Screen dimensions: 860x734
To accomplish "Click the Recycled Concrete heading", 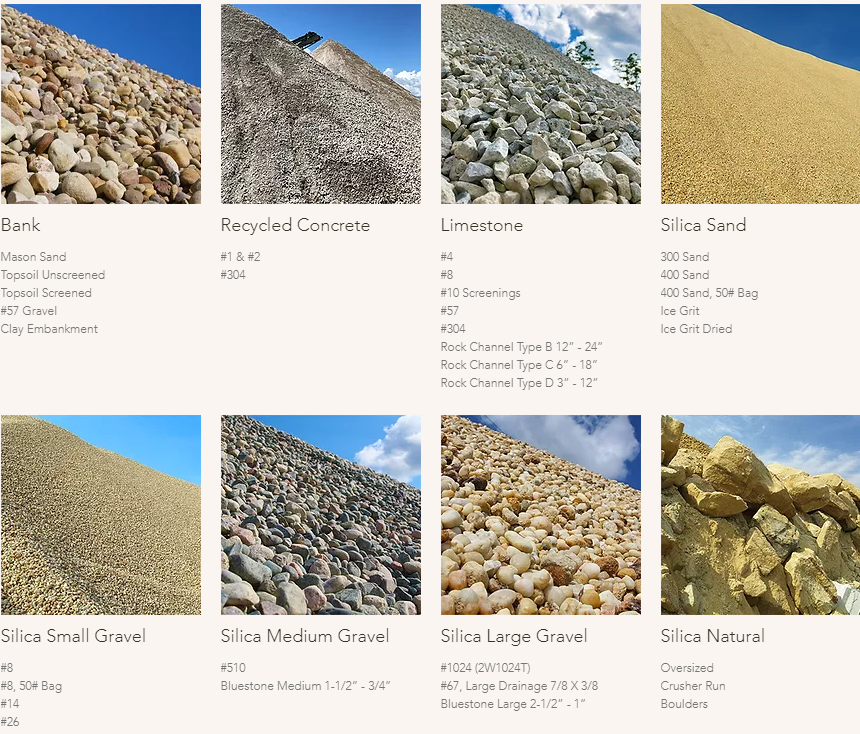I will [295, 225].
